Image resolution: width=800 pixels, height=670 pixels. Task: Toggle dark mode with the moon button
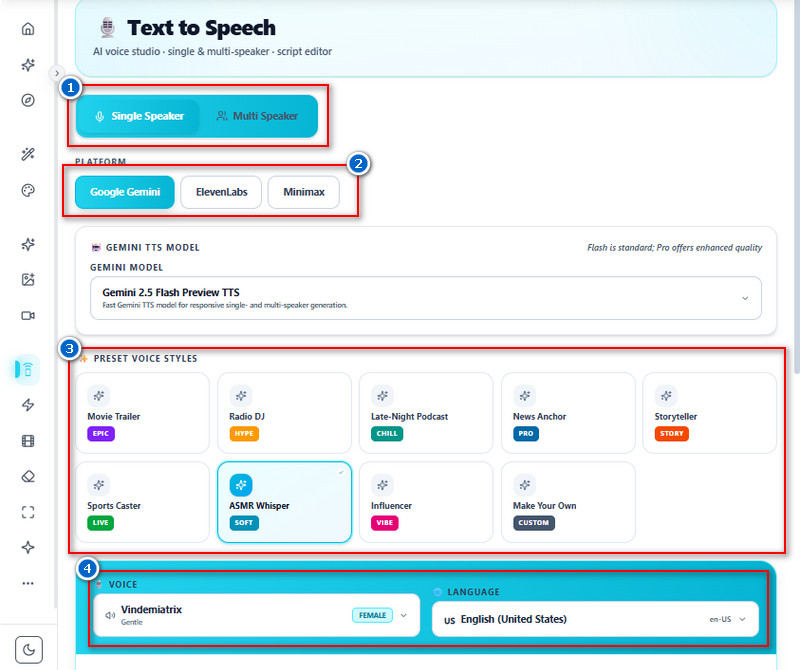29,650
